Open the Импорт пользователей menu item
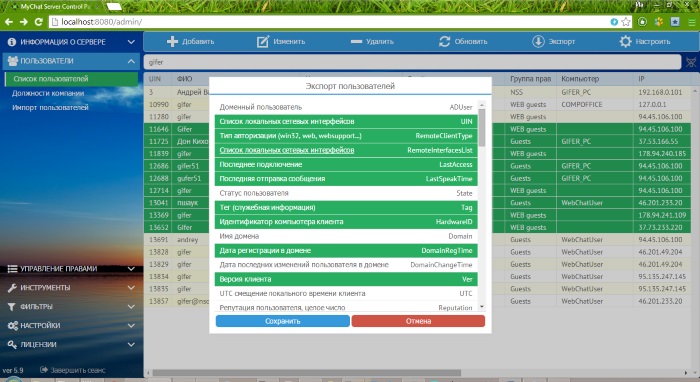The width and height of the screenshot is (700, 382). [50, 108]
